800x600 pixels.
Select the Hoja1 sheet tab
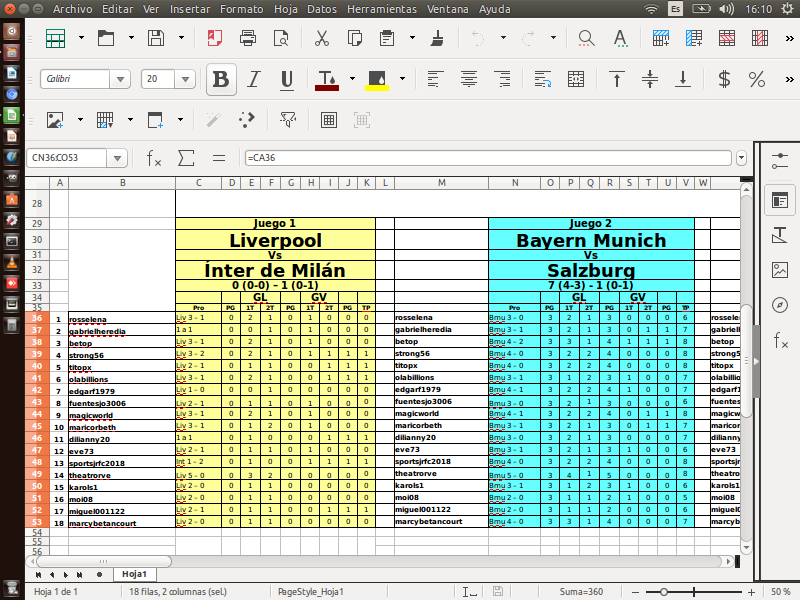pyautogui.click(x=134, y=574)
